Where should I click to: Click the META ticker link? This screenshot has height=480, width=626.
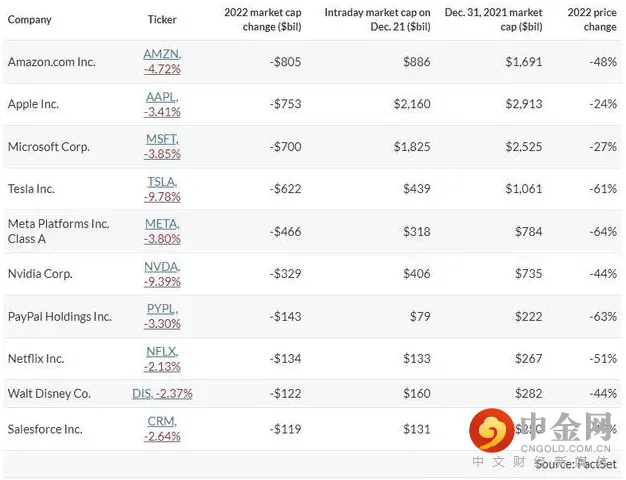pyautogui.click(x=161, y=224)
